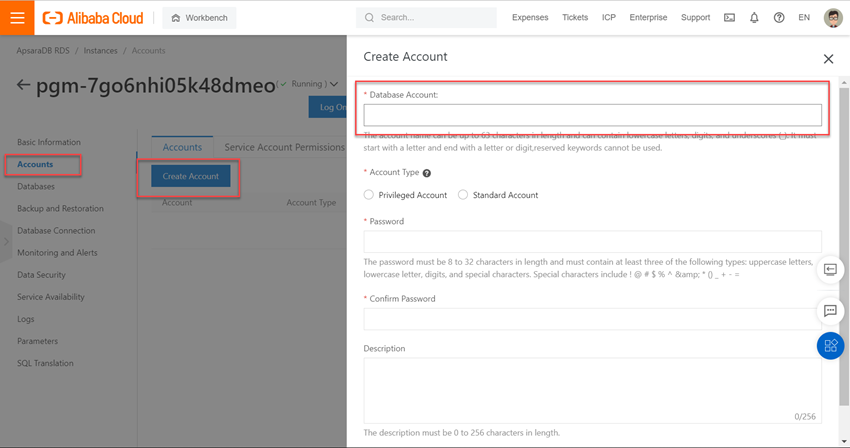Close the Create Account panel
Image resolution: width=850 pixels, height=448 pixels.
(x=828, y=59)
